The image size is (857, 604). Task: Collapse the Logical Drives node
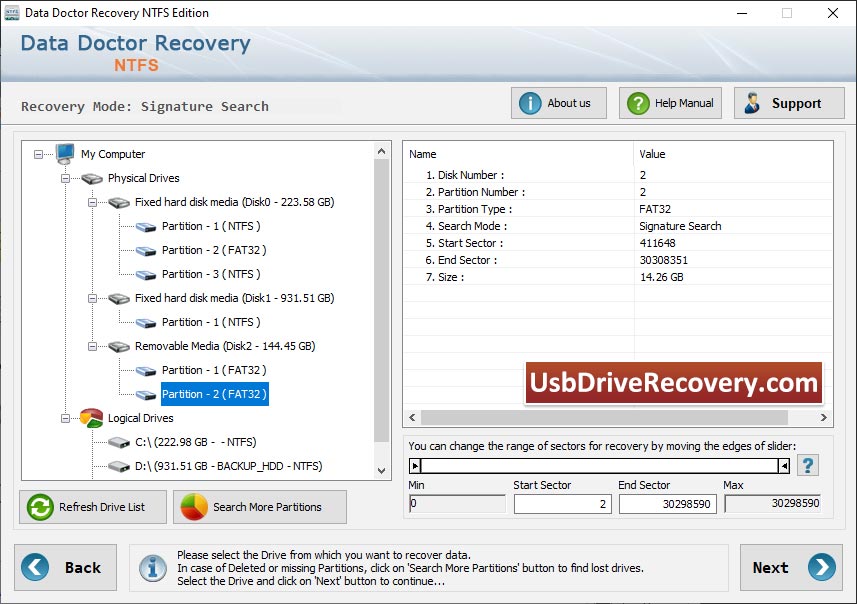(66, 418)
